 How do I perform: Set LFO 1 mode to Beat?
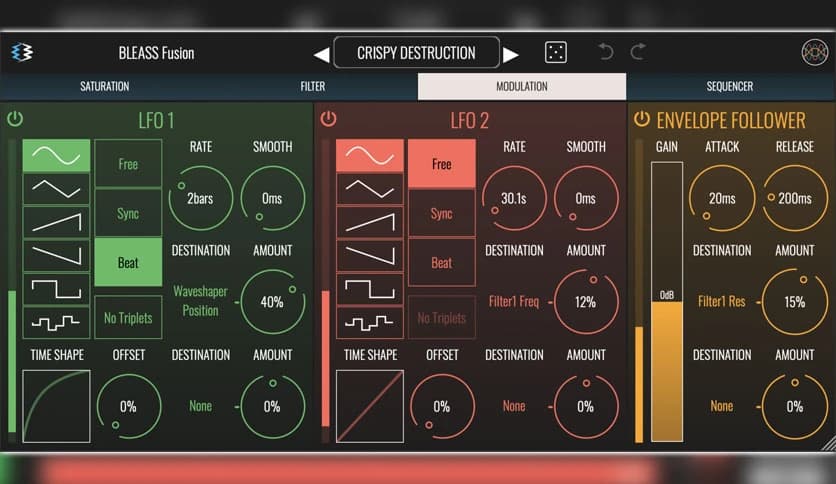pyautogui.click(x=128, y=262)
